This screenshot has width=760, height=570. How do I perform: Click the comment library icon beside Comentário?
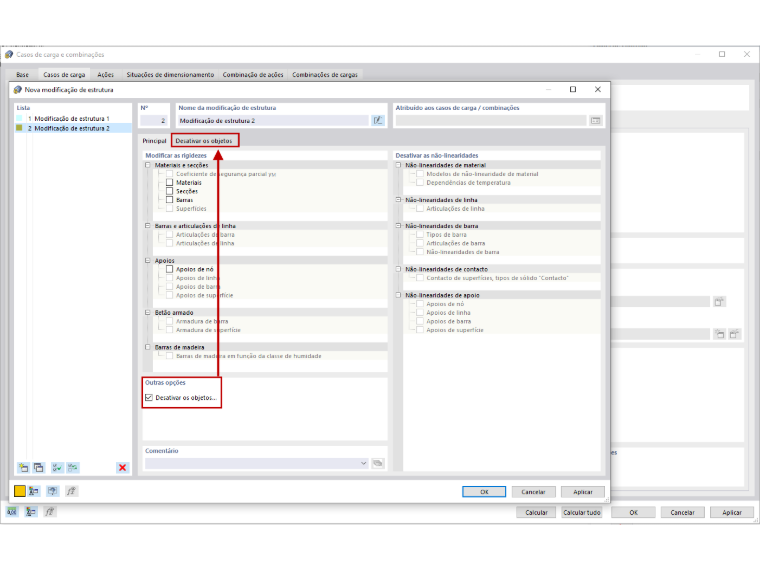tap(378, 463)
